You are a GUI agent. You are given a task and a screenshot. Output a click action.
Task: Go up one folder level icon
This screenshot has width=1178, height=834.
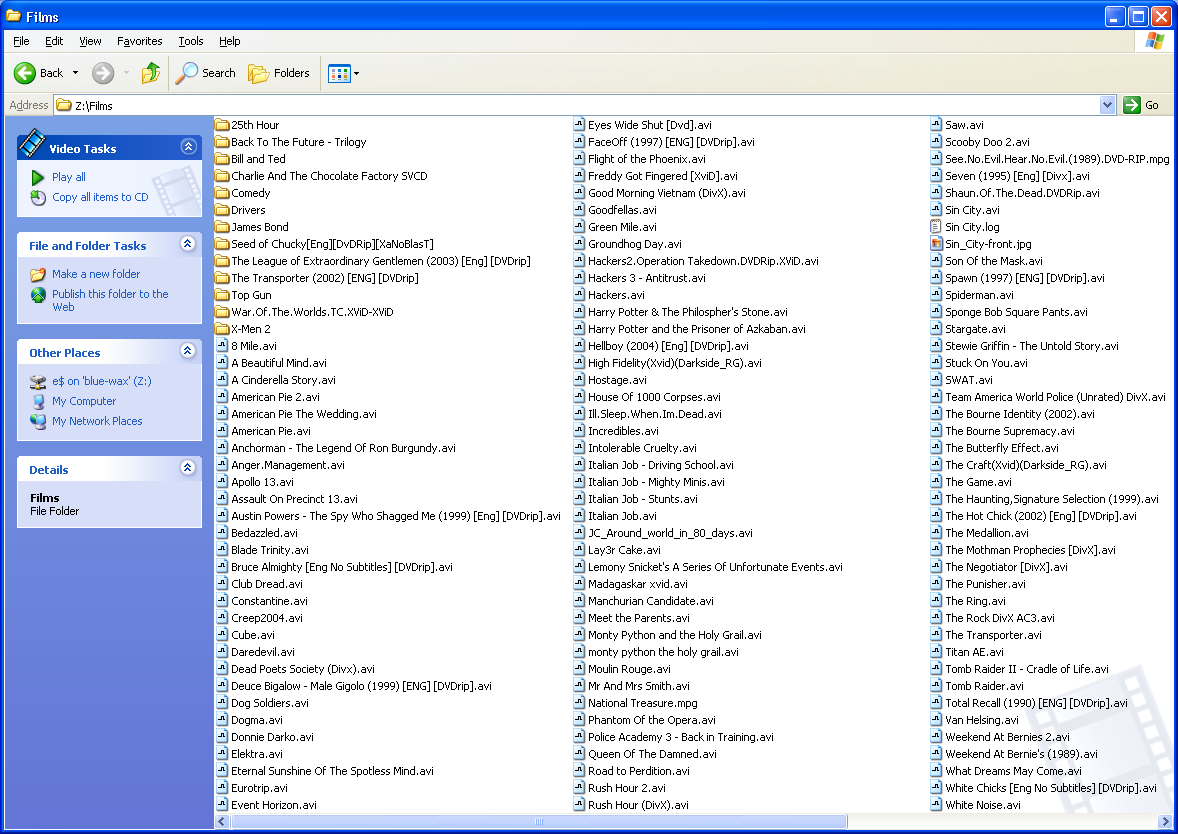click(151, 73)
